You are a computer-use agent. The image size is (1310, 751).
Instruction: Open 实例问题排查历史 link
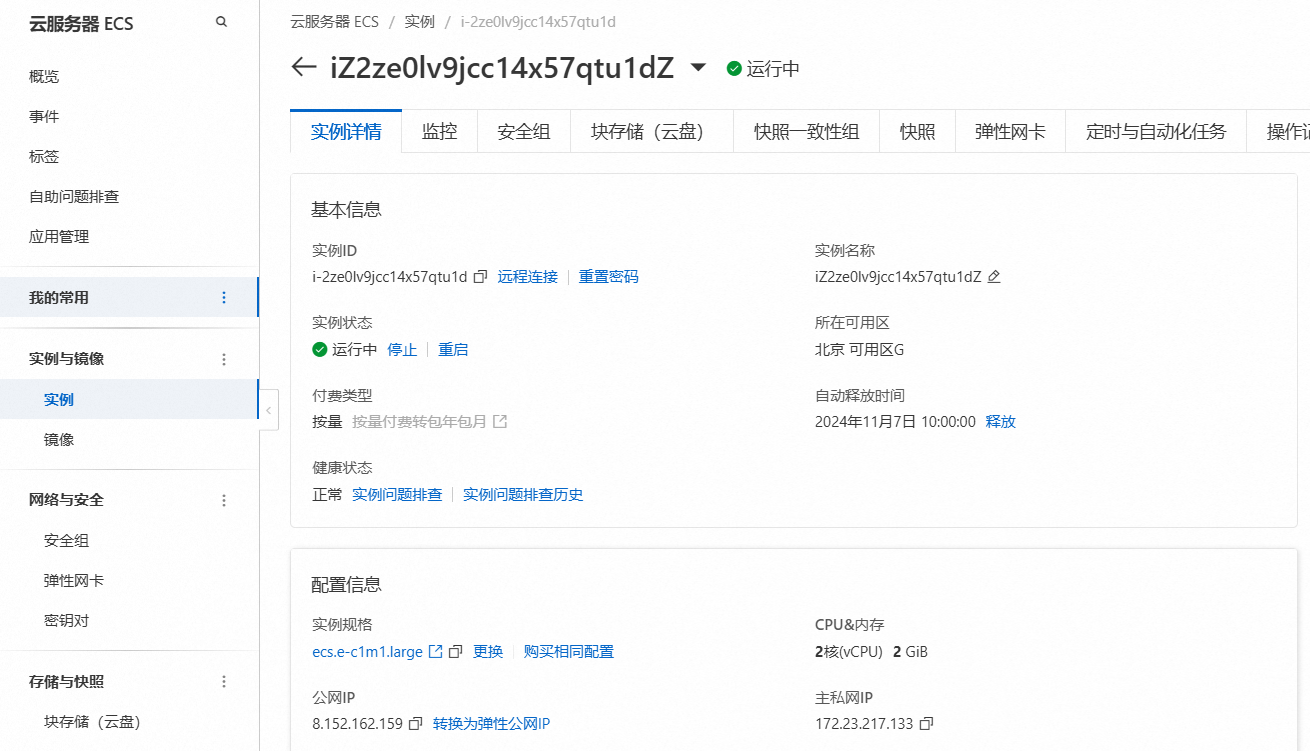(x=523, y=495)
